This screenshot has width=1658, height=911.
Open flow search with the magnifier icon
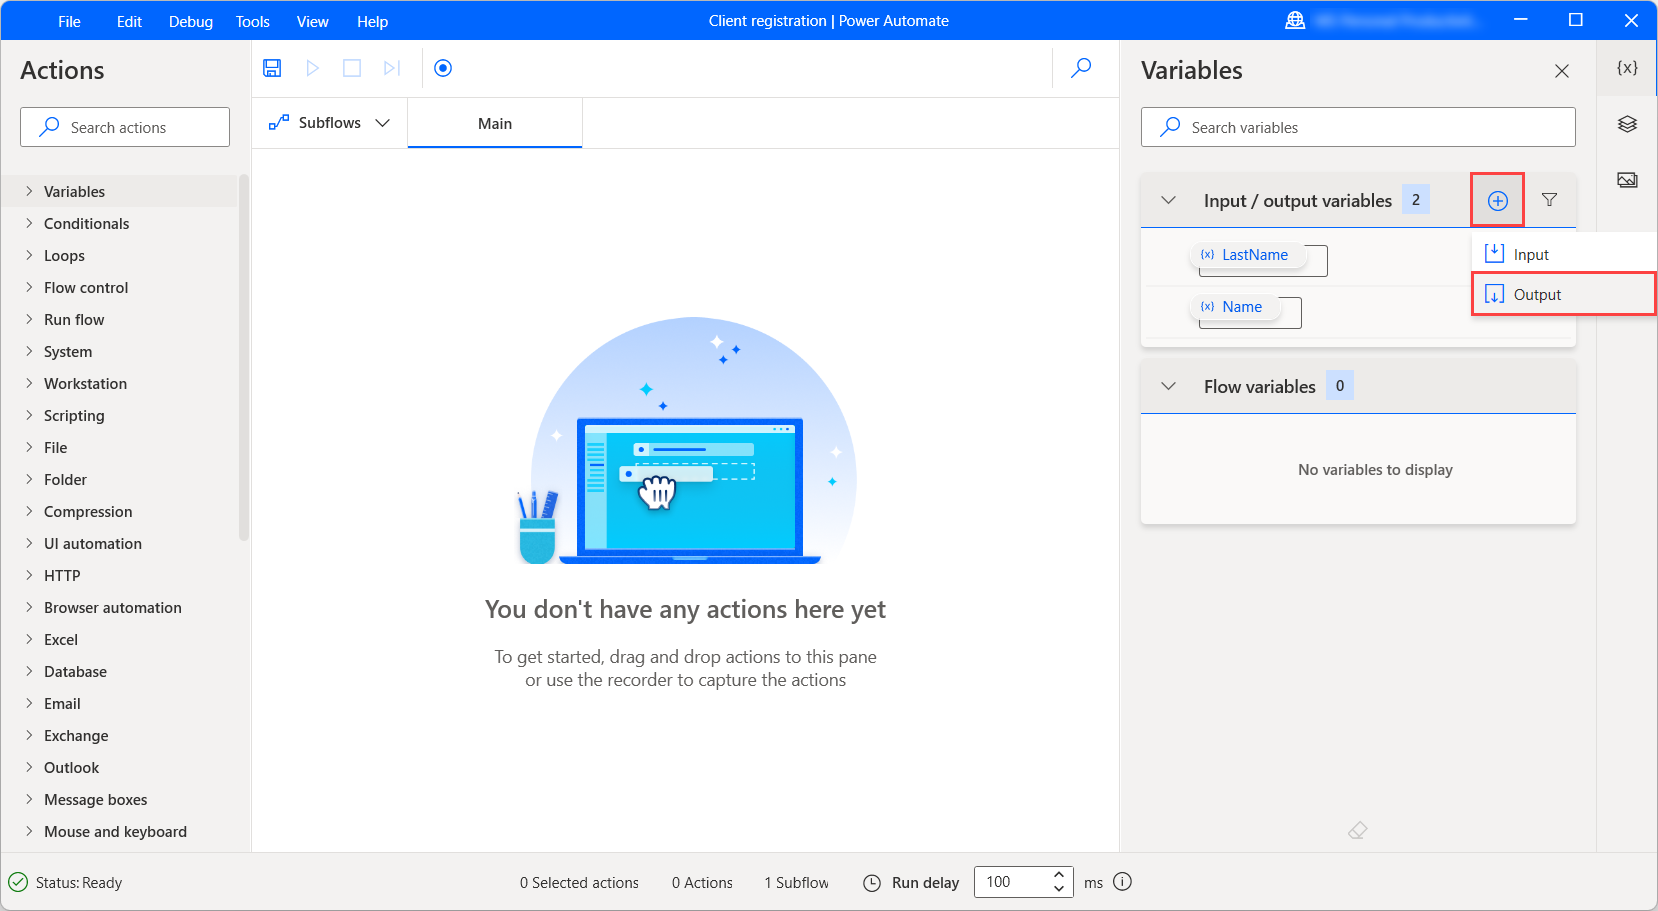1080,67
